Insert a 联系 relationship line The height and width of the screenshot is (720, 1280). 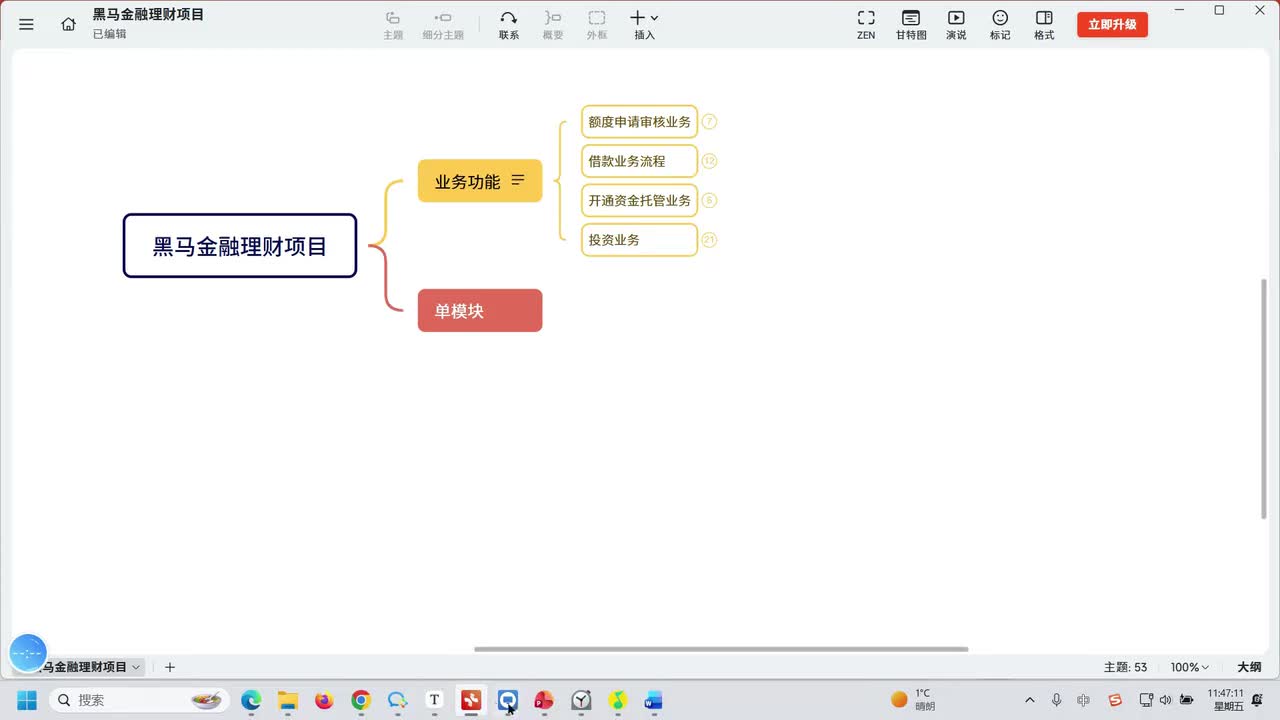point(509,25)
